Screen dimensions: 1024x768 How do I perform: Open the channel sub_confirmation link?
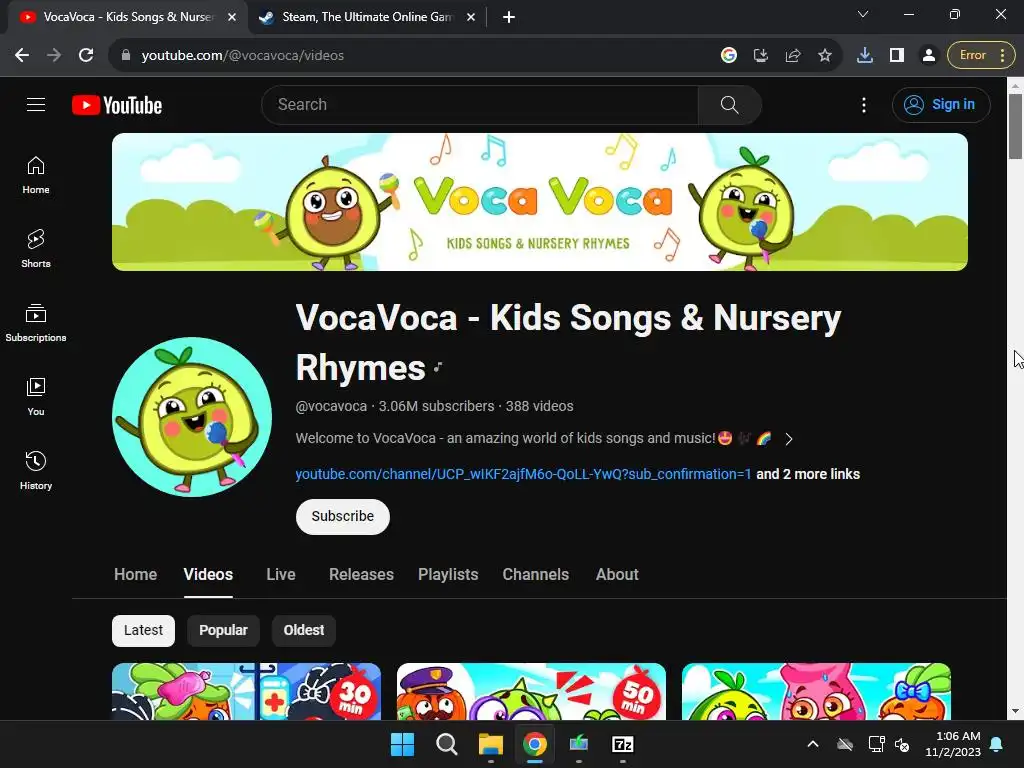click(x=523, y=474)
